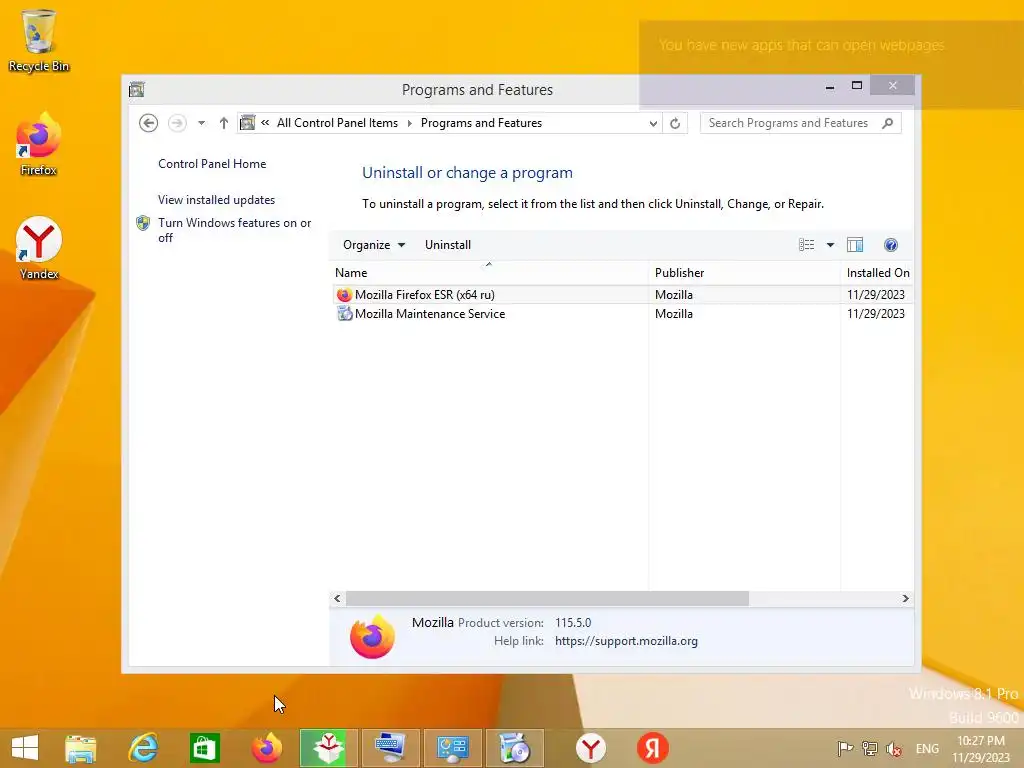Image resolution: width=1024 pixels, height=768 pixels.
Task: Sort by the Publisher column header
Action: coord(744,272)
